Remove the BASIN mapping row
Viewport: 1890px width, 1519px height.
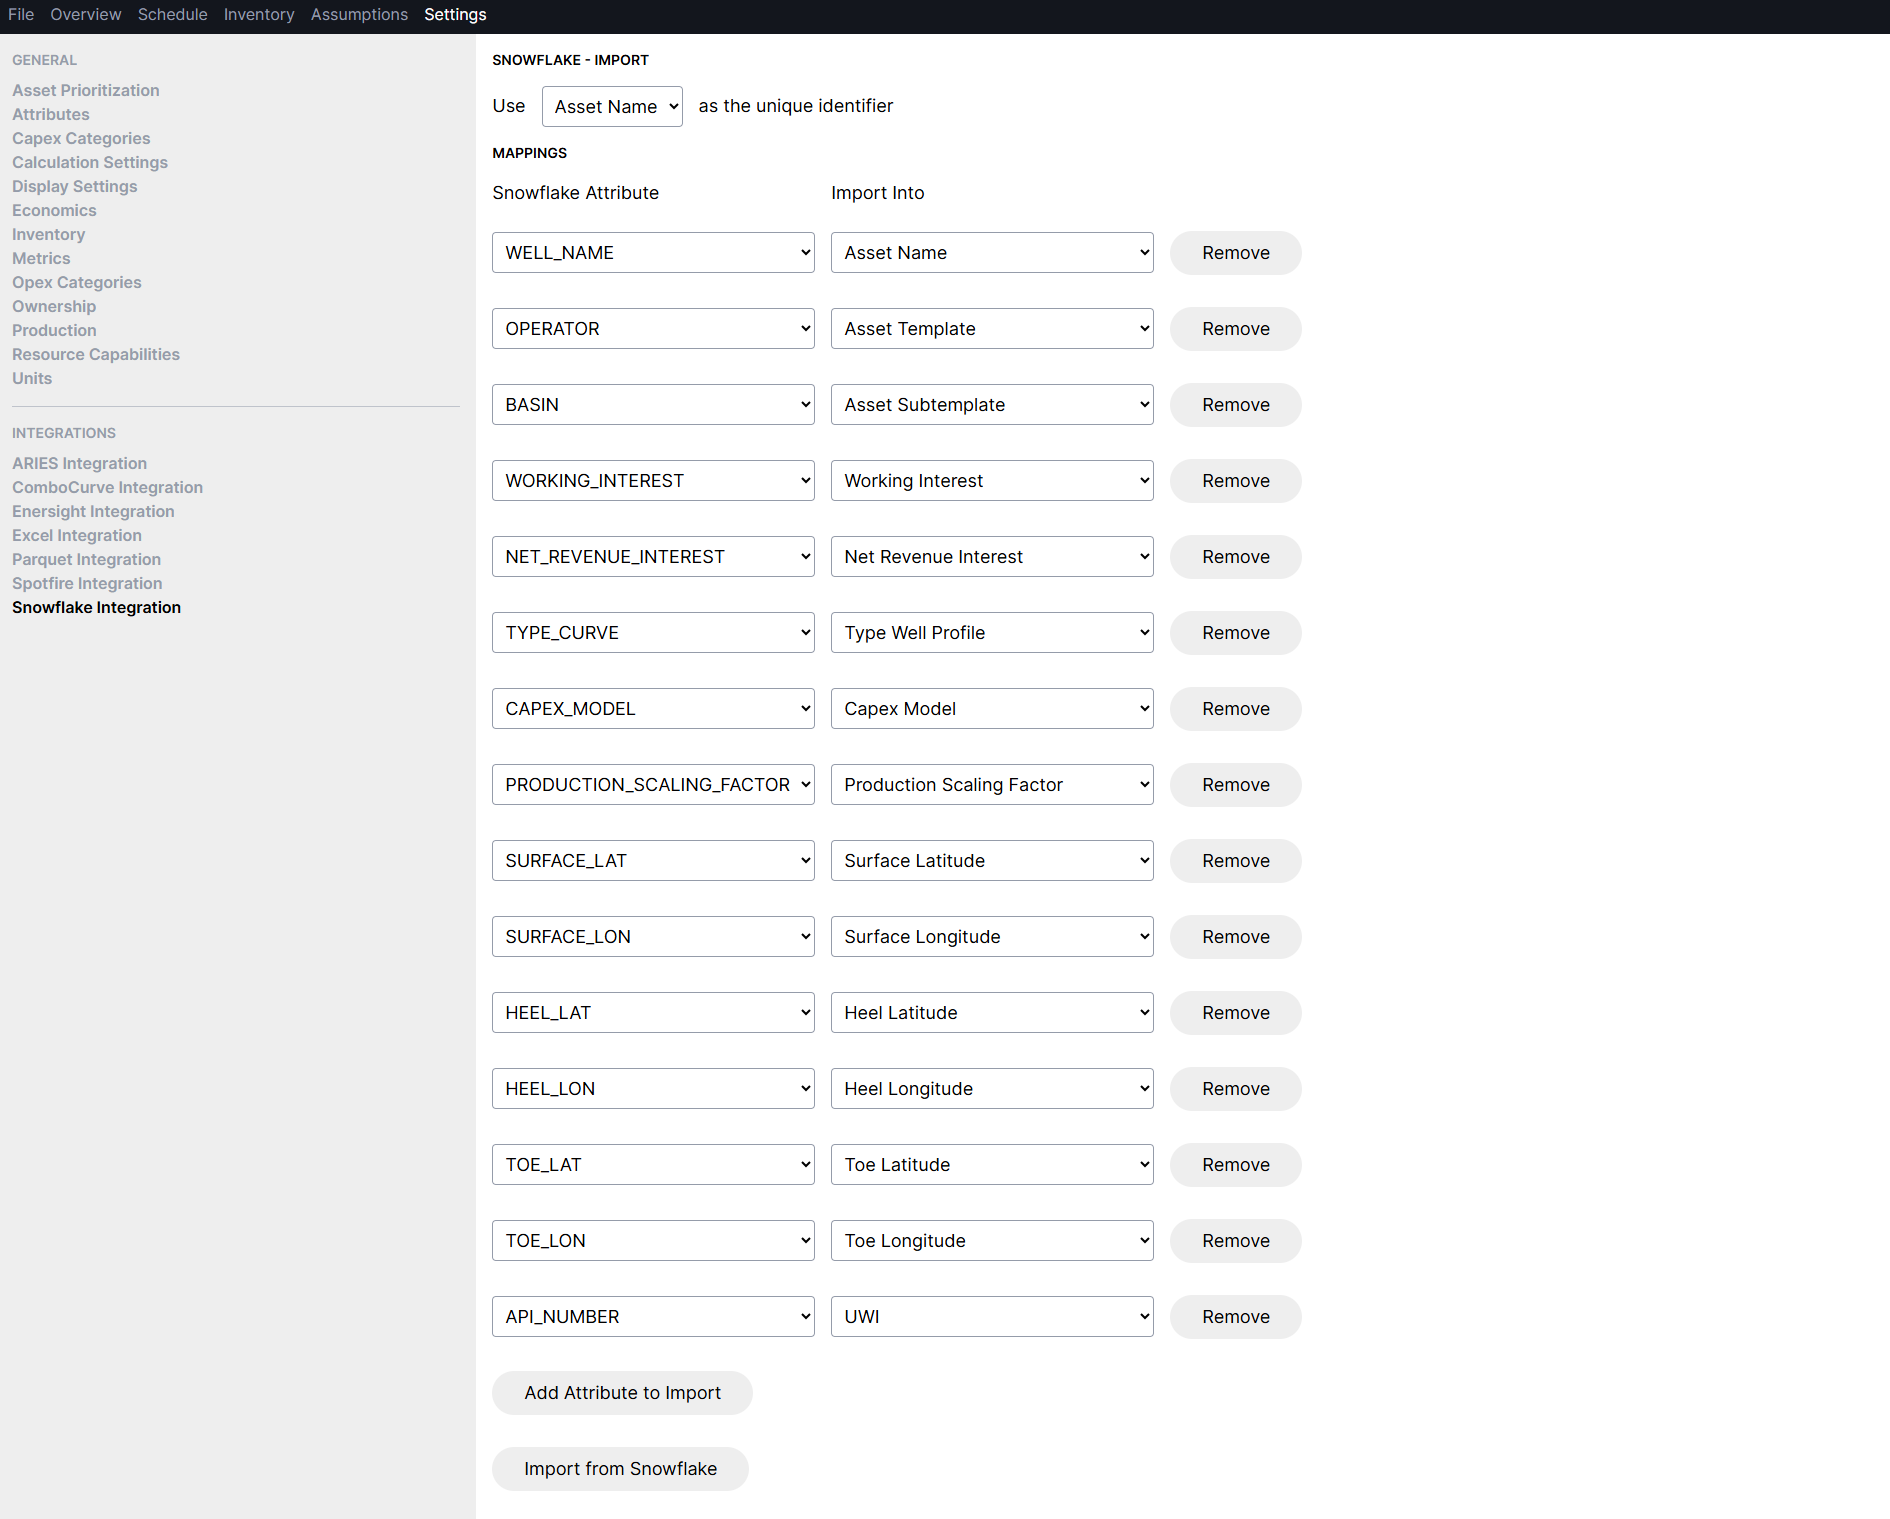coord(1236,405)
